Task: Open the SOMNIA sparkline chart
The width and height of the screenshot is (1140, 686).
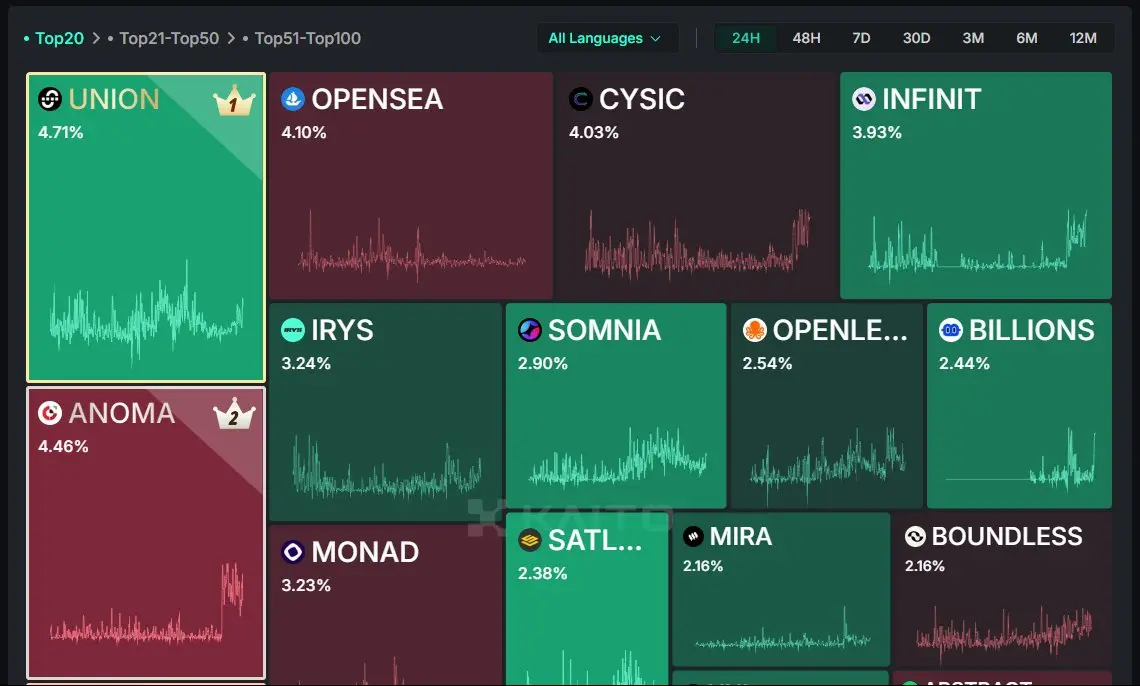Action: click(618, 458)
